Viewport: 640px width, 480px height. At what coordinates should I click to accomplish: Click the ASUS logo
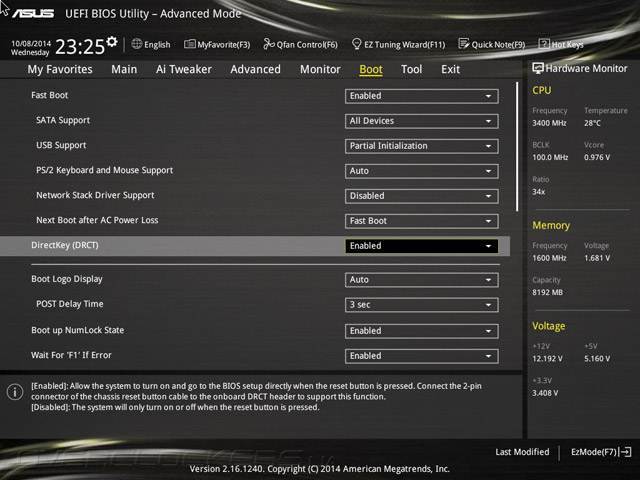pos(33,14)
